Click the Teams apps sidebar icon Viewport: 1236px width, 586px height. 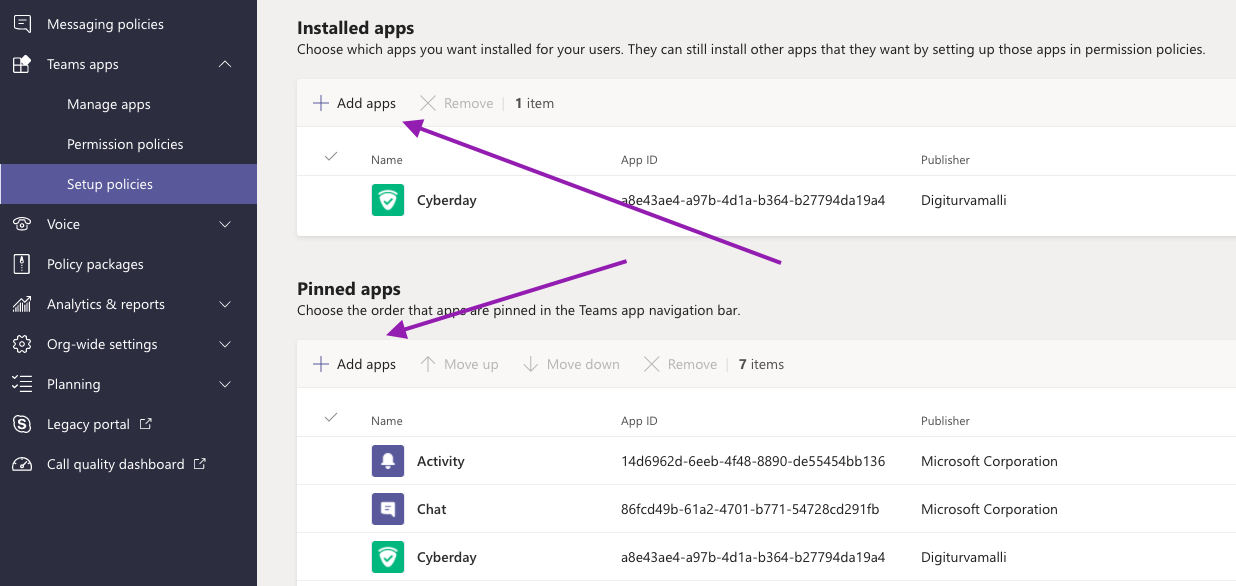[22, 64]
